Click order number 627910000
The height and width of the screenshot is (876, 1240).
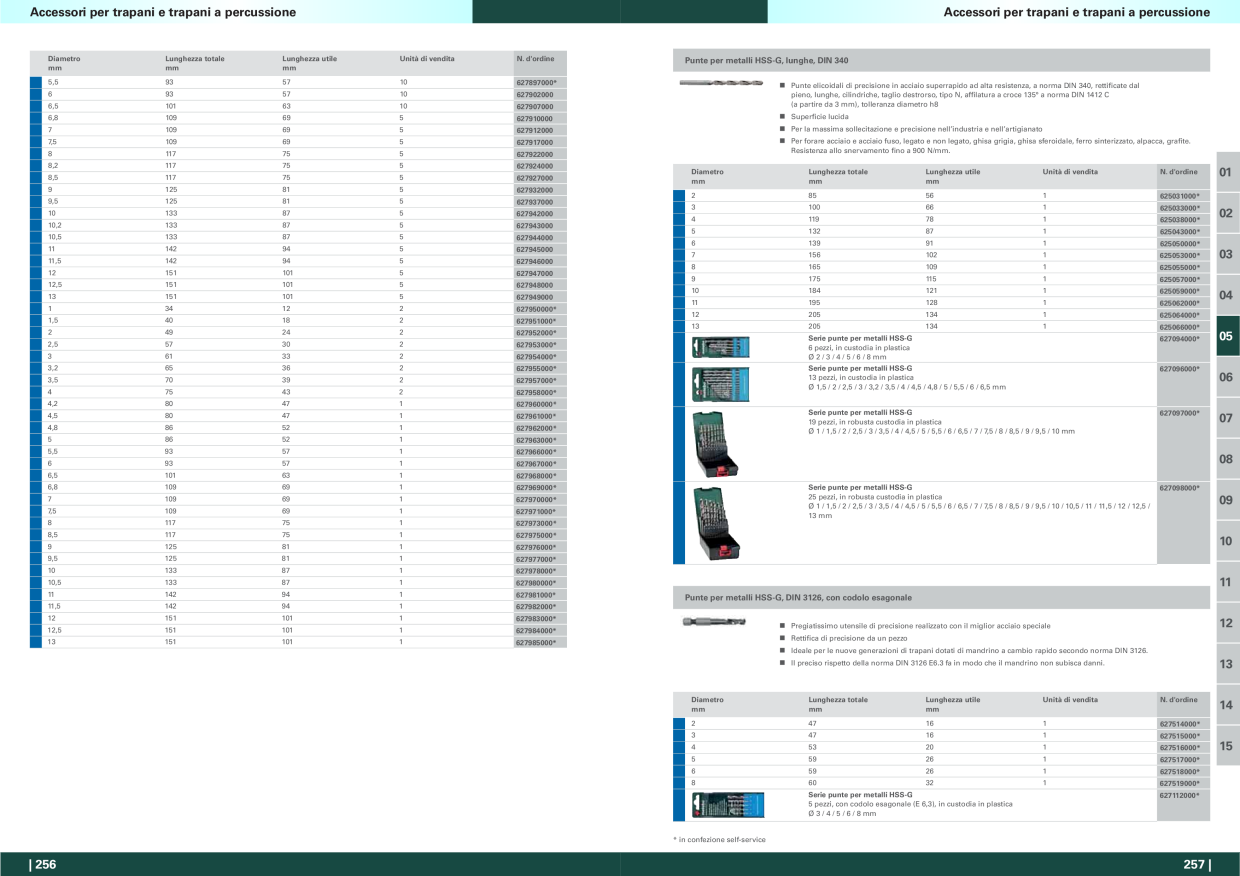(535, 118)
